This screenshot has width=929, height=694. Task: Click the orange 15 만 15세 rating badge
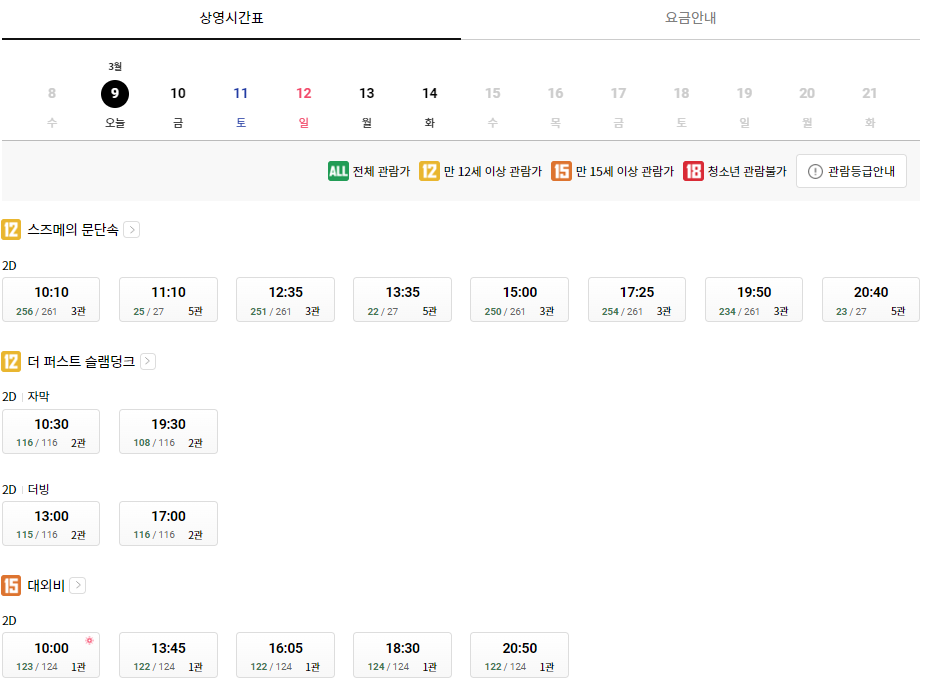(562, 170)
